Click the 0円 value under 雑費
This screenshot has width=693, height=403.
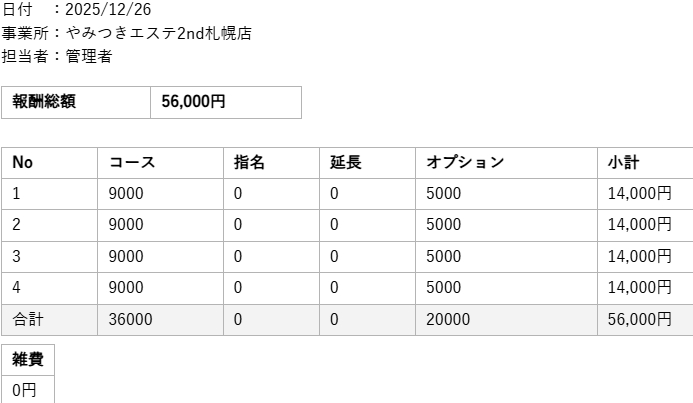tap(24, 390)
